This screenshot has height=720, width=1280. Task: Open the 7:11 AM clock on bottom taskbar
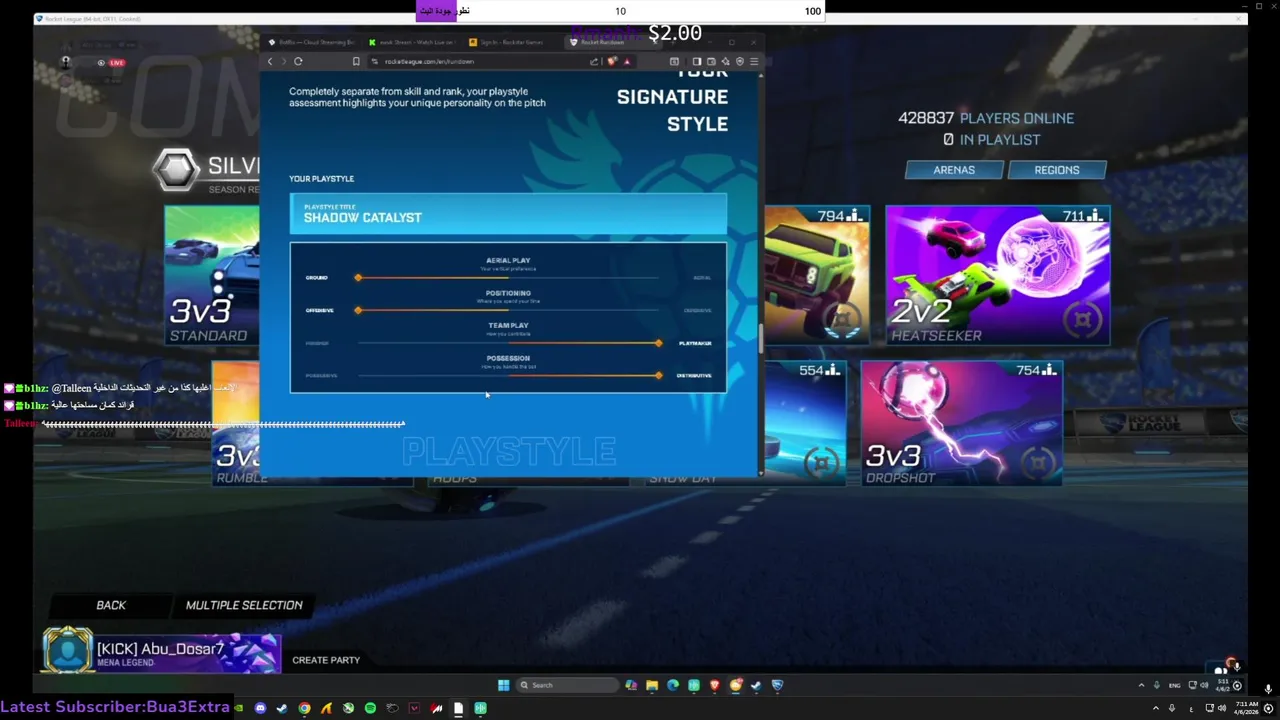click(x=1246, y=708)
